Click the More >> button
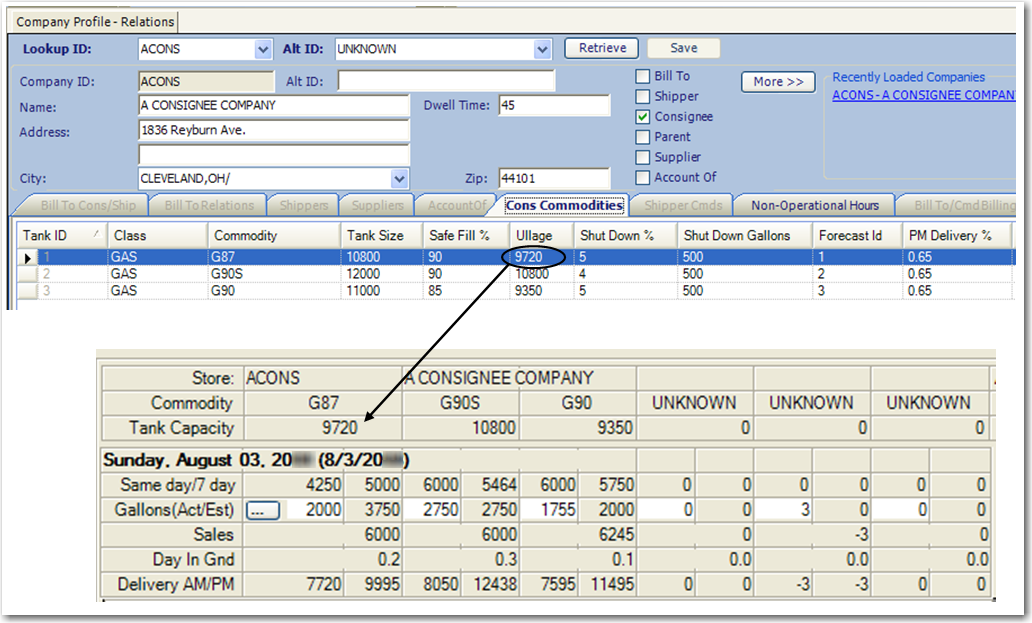This screenshot has height=623, width=1032. click(778, 82)
